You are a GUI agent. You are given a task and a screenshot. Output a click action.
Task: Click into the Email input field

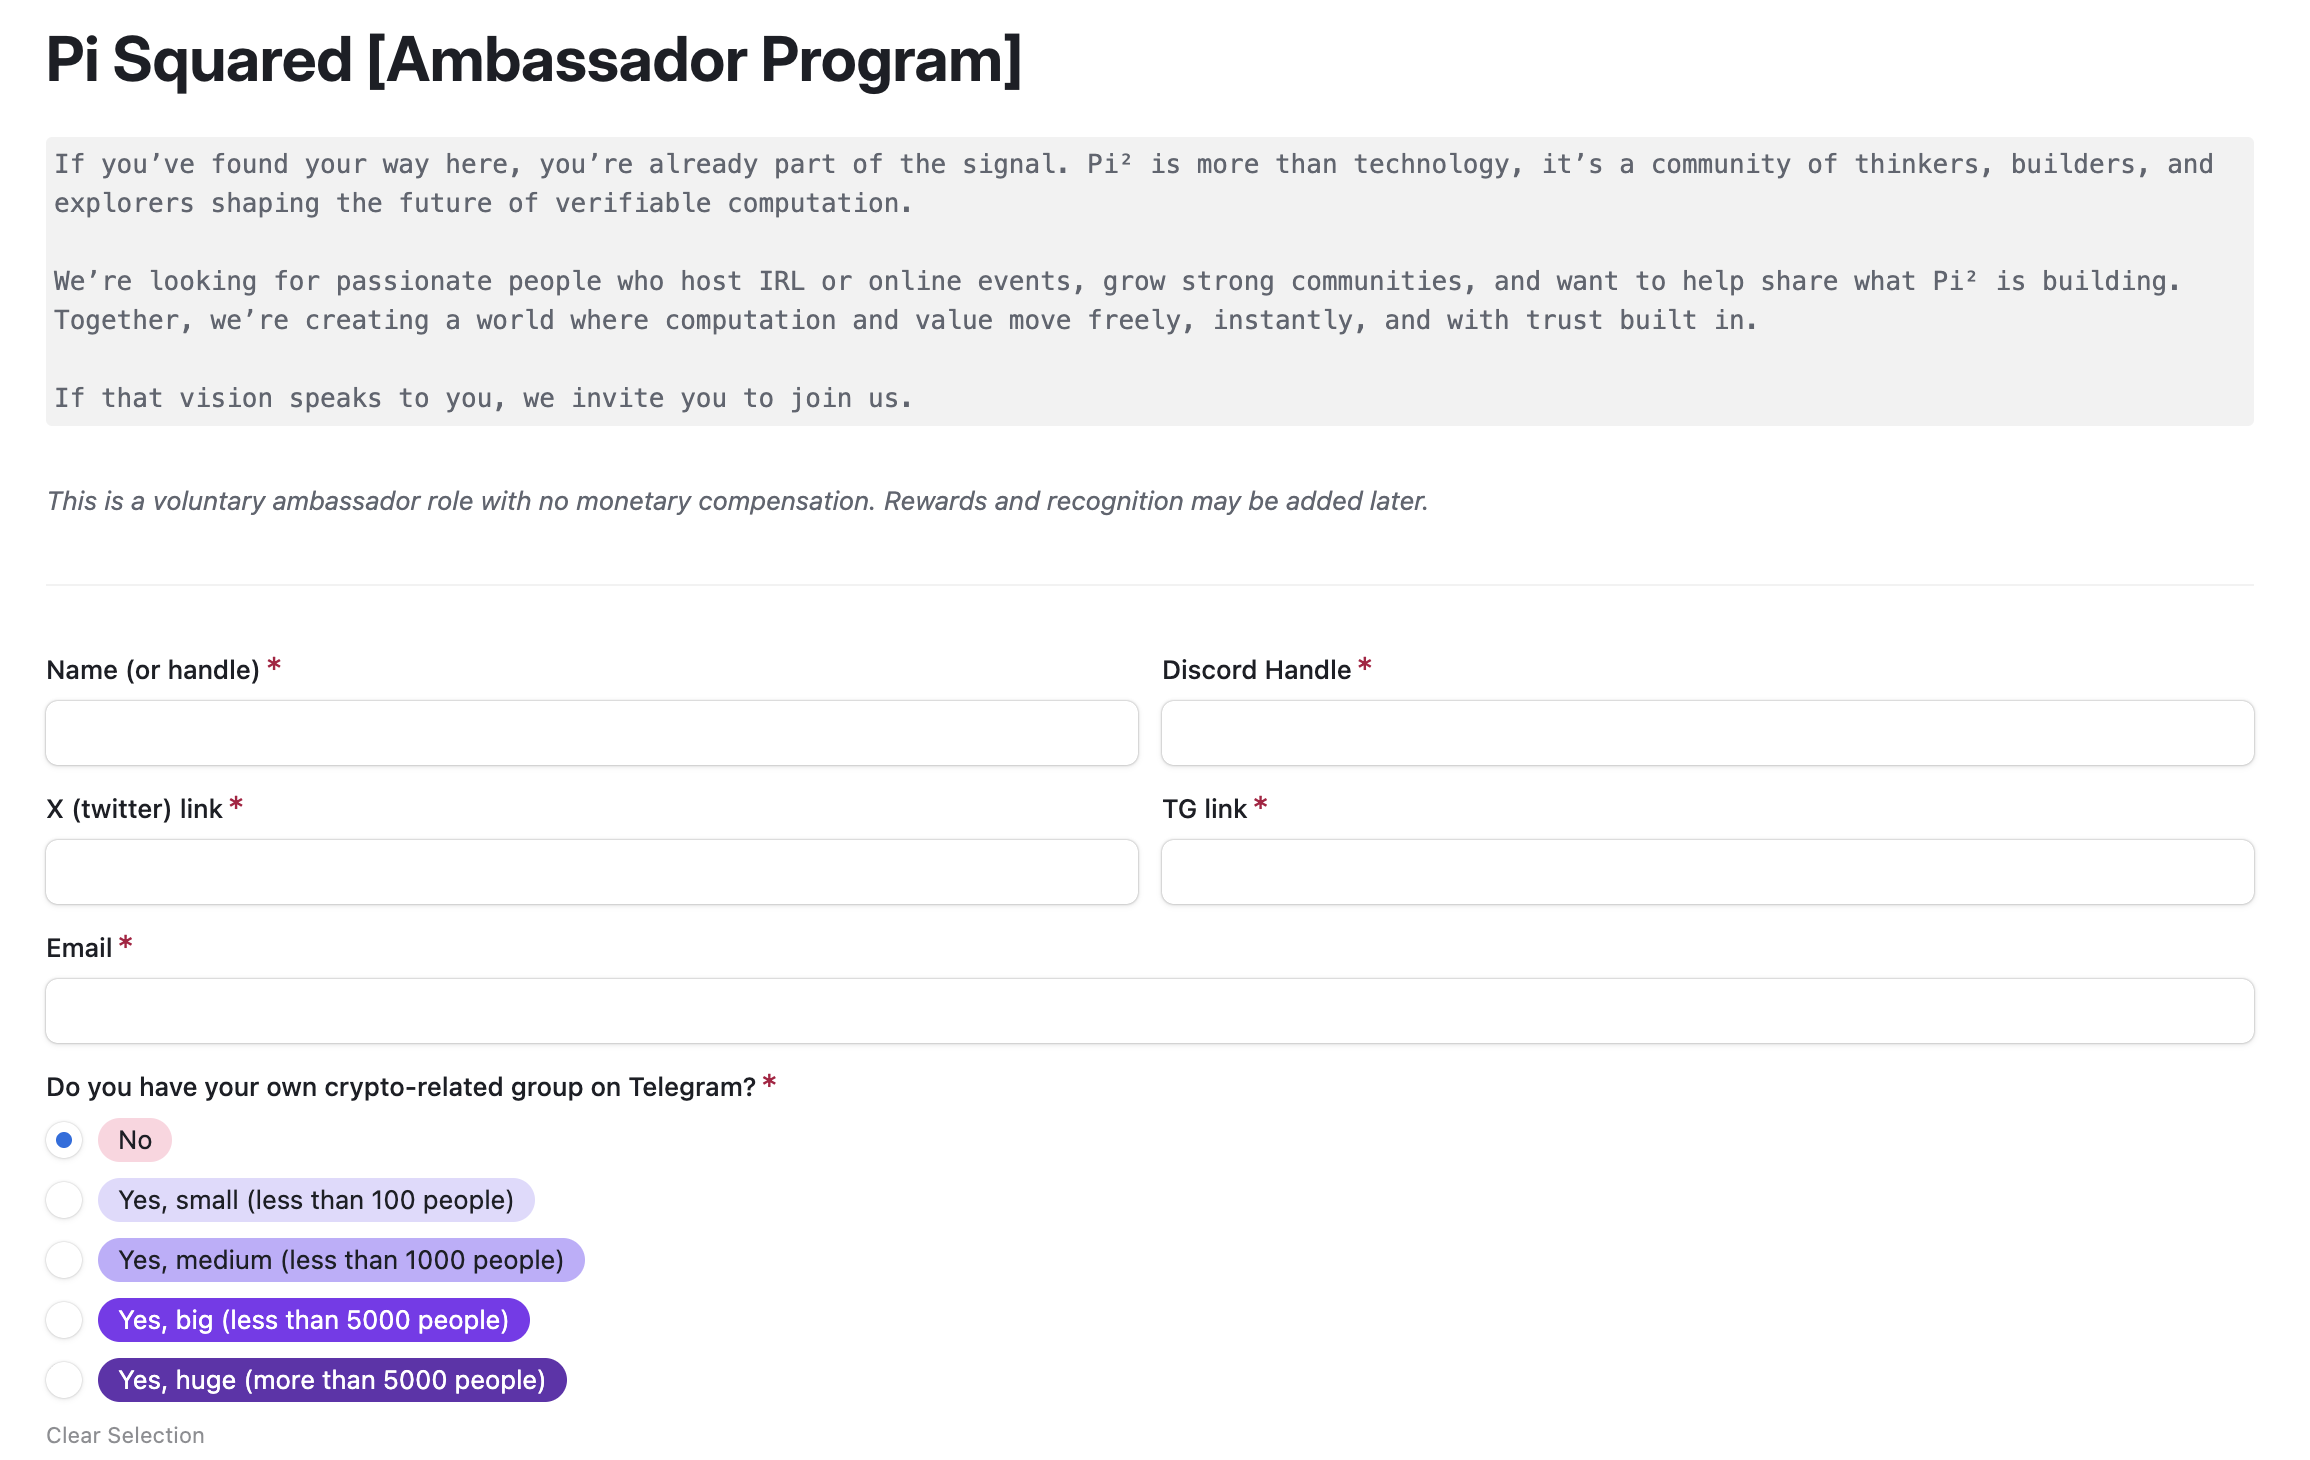(1149, 1011)
